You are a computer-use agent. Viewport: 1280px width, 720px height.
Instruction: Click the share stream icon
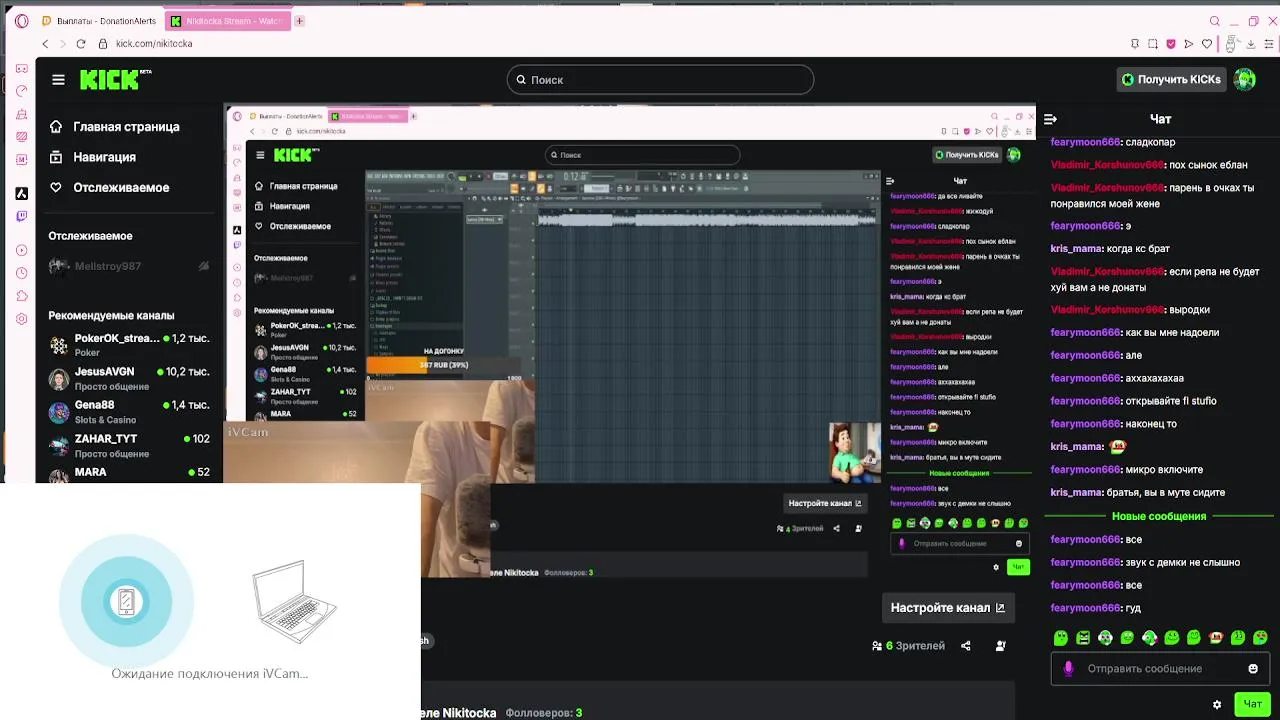[965, 646]
